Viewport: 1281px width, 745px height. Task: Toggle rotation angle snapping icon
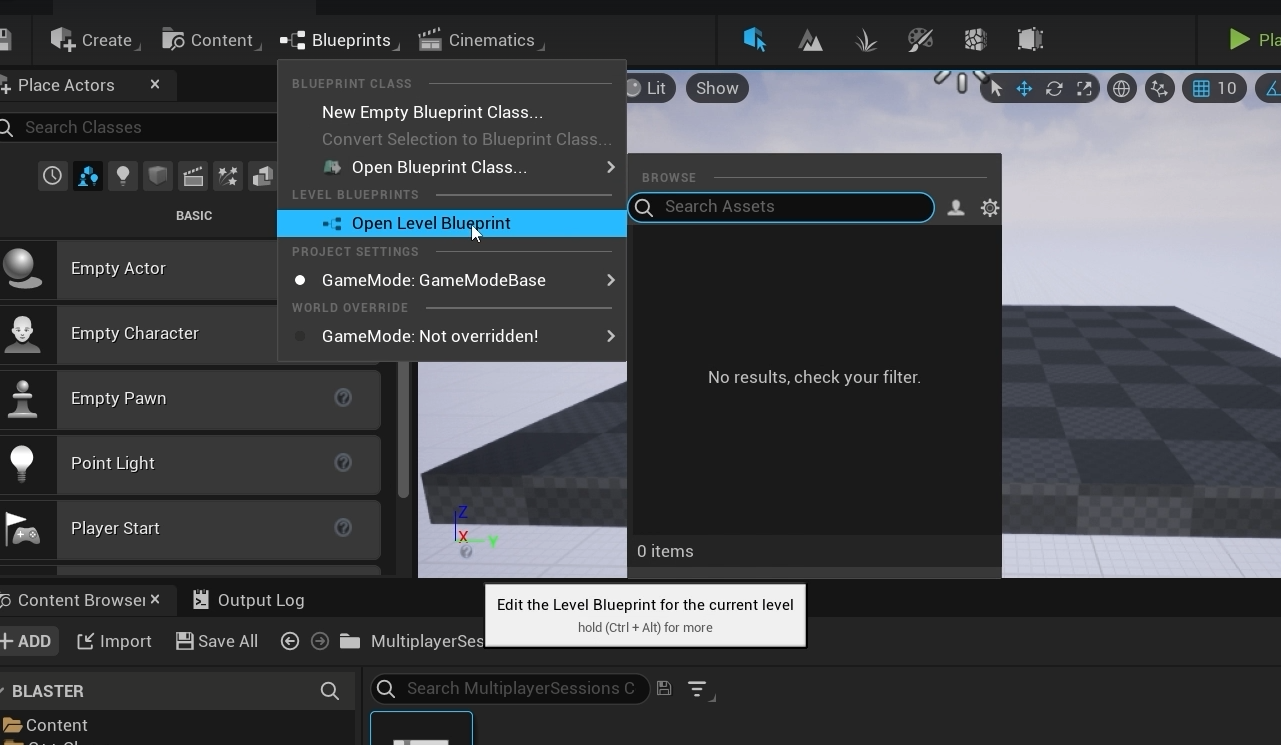tap(1272, 88)
